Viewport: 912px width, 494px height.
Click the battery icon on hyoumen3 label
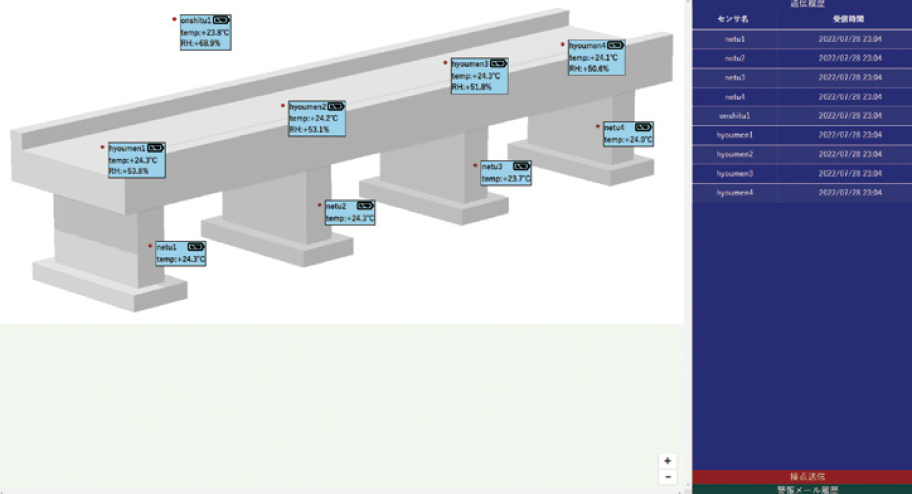pyautogui.click(x=498, y=63)
